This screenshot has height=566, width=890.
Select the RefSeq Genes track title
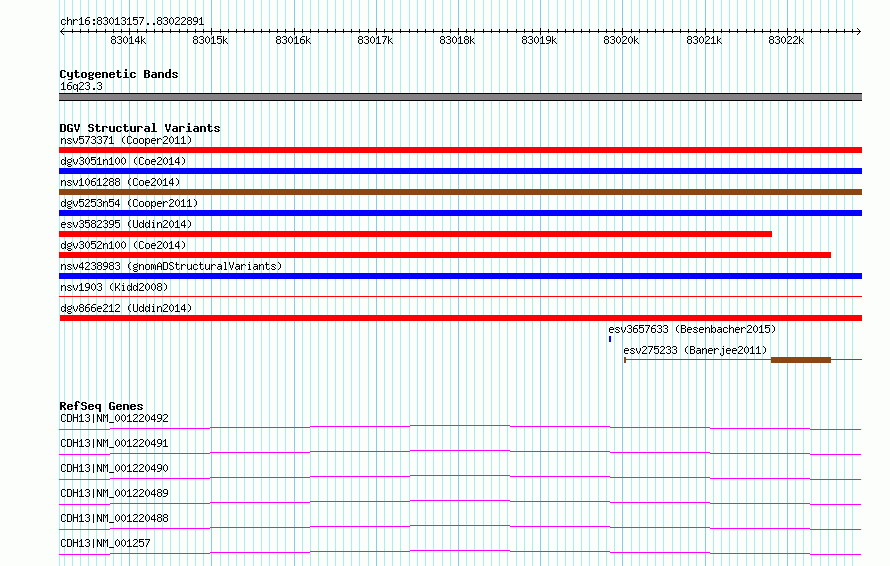(x=101, y=406)
